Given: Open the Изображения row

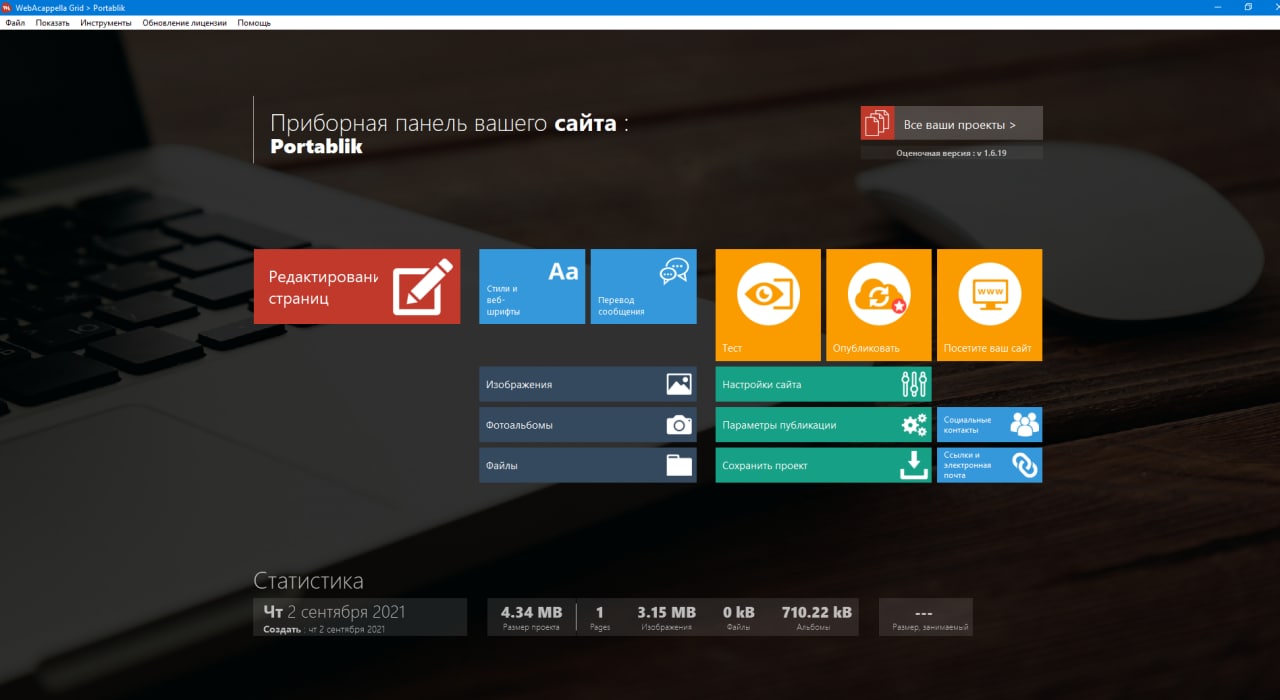Looking at the screenshot, I should [588, 384].
